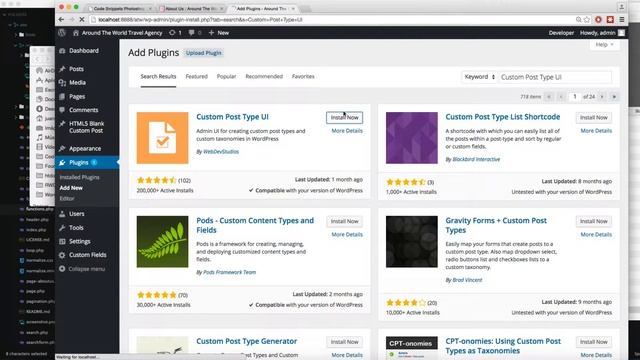Install Custom Post Type Generator plugin
Image resolution: width=640 pixels, height=360 pixels.
tap(344, 342)
